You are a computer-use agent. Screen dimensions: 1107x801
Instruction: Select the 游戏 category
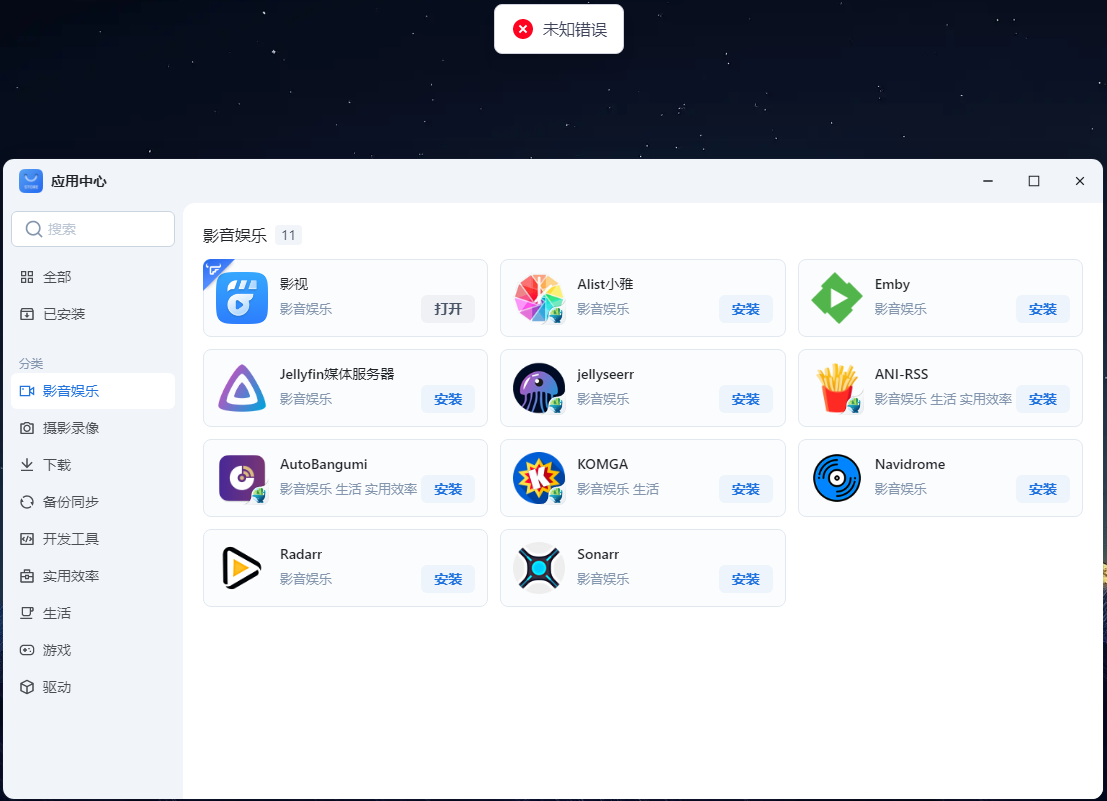pyautogui.click(x=93, y=650)
